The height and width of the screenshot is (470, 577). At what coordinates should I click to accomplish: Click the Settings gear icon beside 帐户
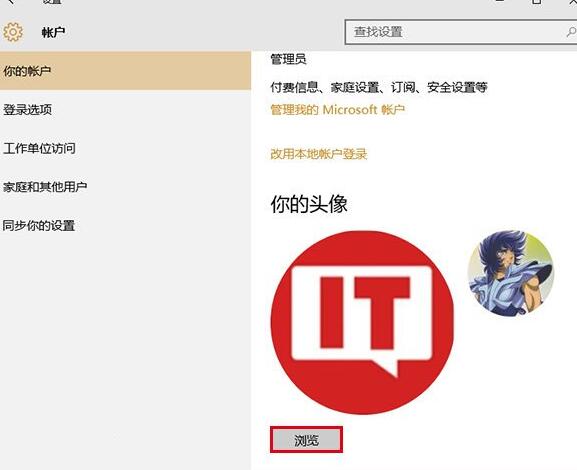click(13, 32)
